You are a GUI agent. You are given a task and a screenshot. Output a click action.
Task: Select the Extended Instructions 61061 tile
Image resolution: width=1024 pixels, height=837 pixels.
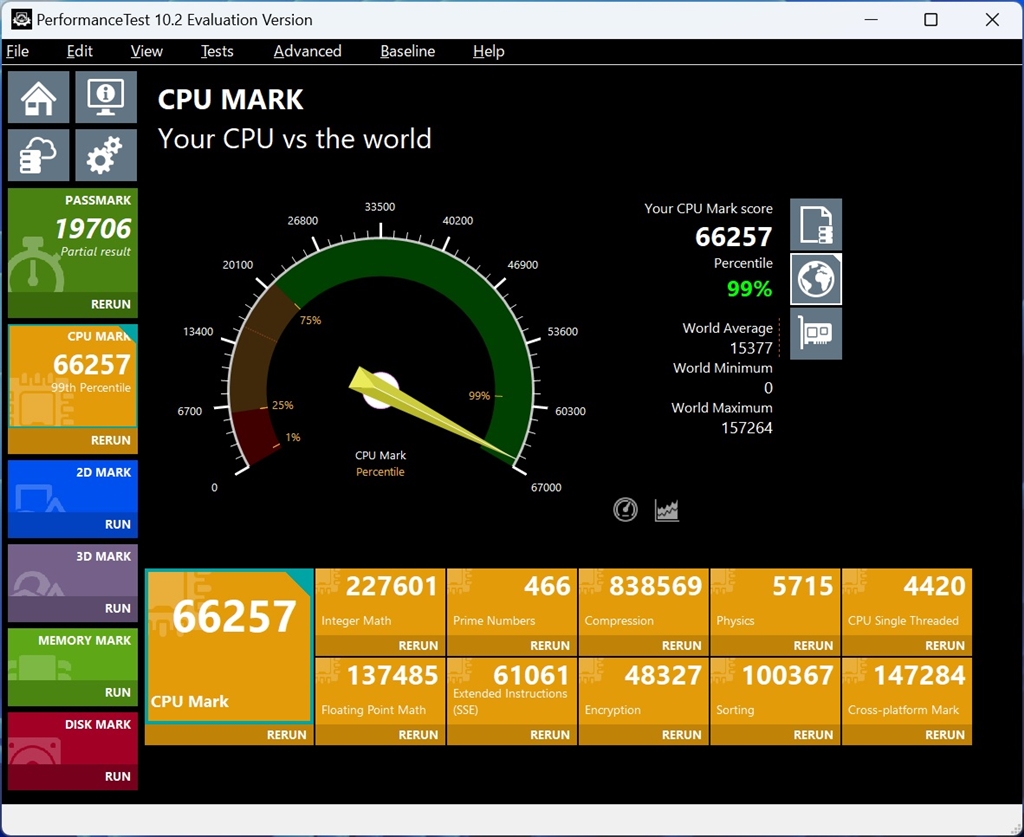[512, 691]
